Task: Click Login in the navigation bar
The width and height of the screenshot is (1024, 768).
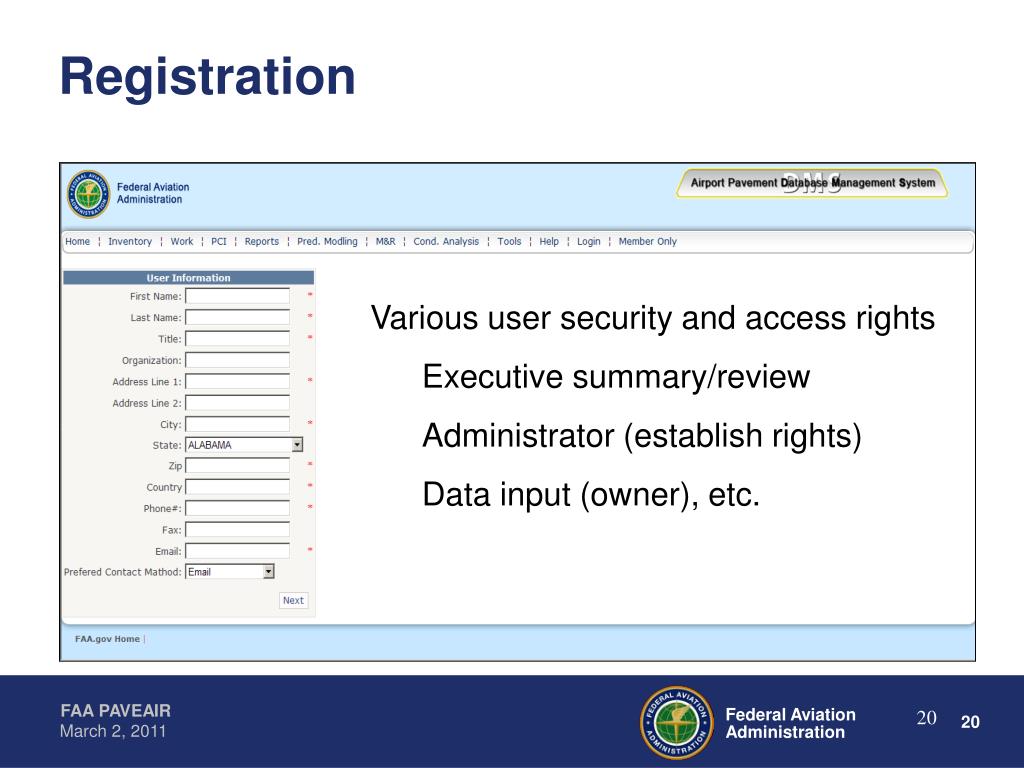Action: coord(588,242)
